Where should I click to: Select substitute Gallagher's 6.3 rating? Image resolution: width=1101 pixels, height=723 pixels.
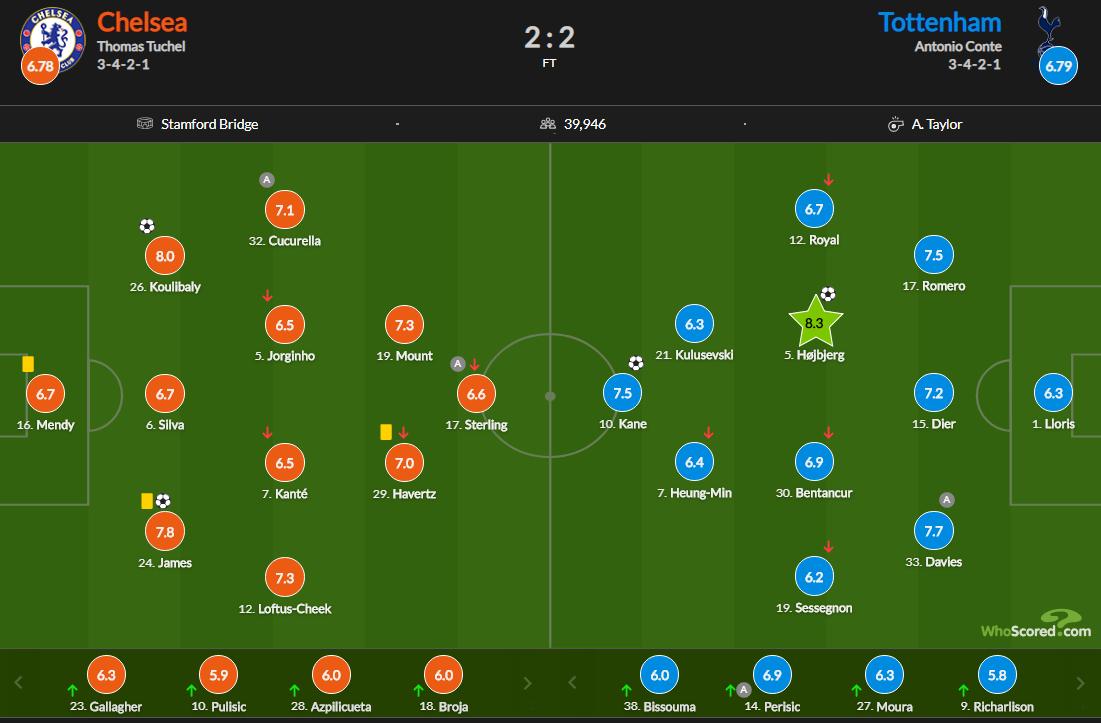pos(107,675)
